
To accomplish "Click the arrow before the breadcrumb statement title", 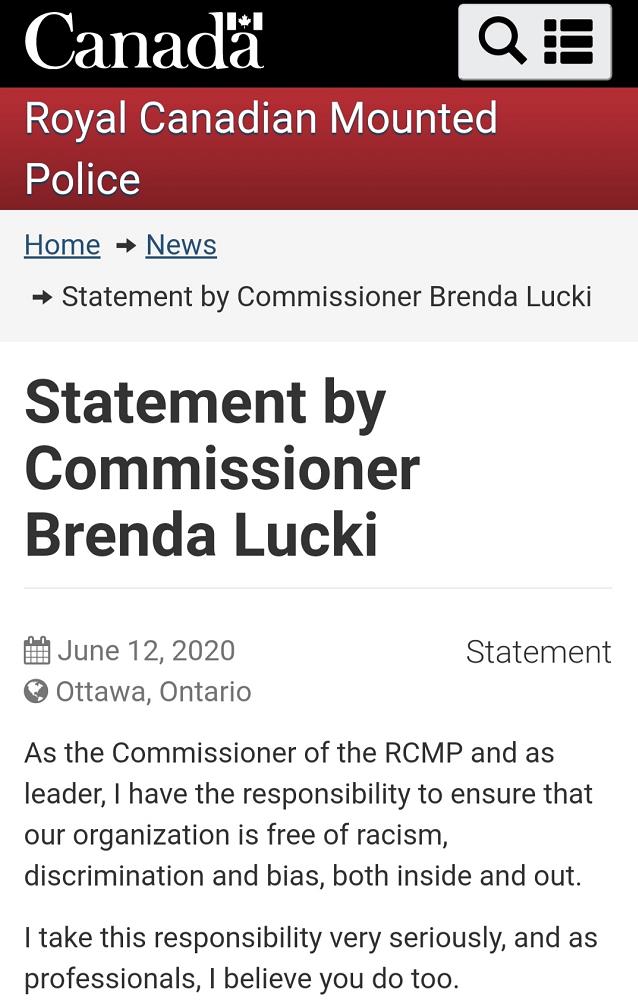I will (42, 297).
